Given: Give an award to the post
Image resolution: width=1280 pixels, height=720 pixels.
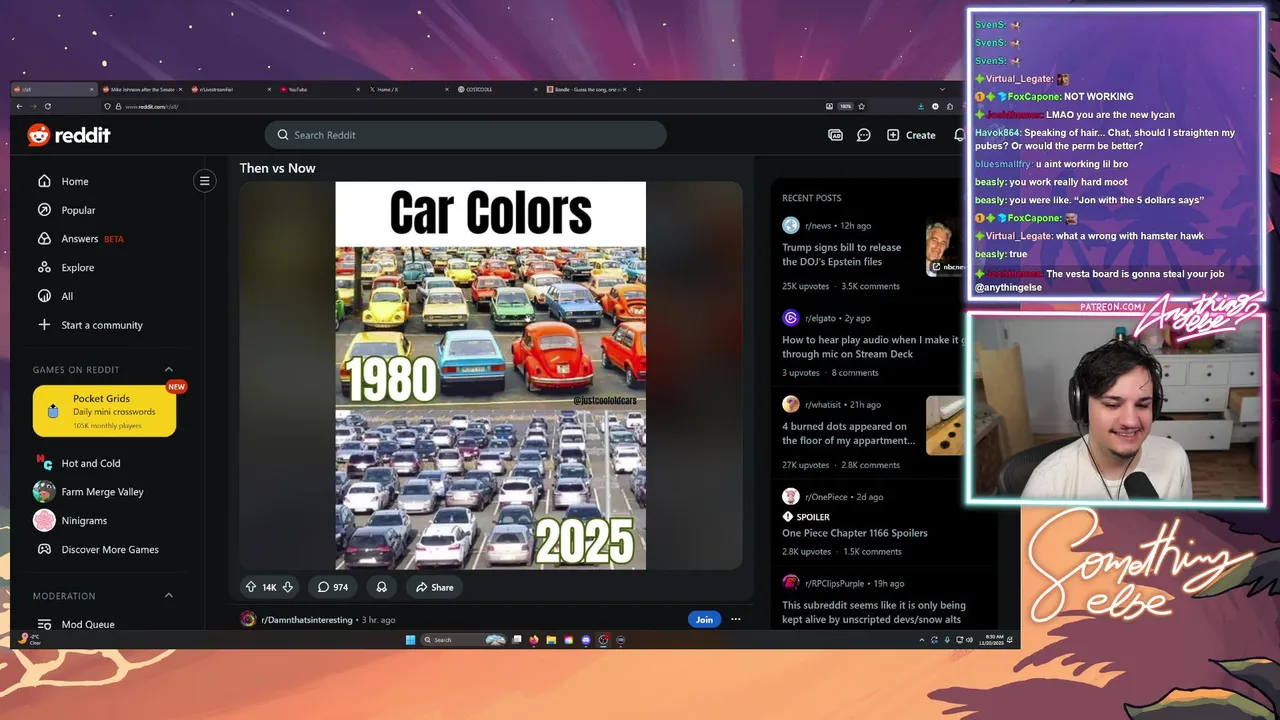Looking at the screenshot, I should 381,587.
